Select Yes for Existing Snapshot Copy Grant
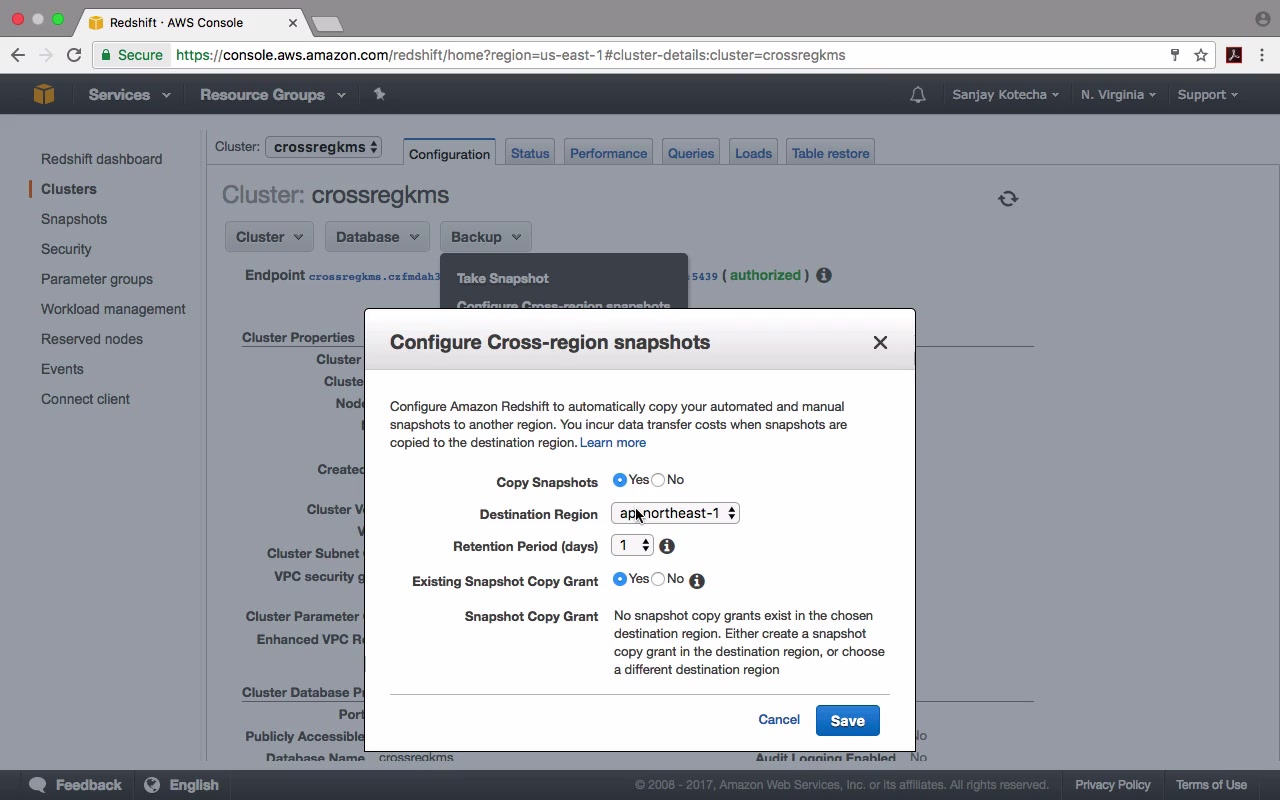This screenshot has height=800, width=1280. [620, 579]
